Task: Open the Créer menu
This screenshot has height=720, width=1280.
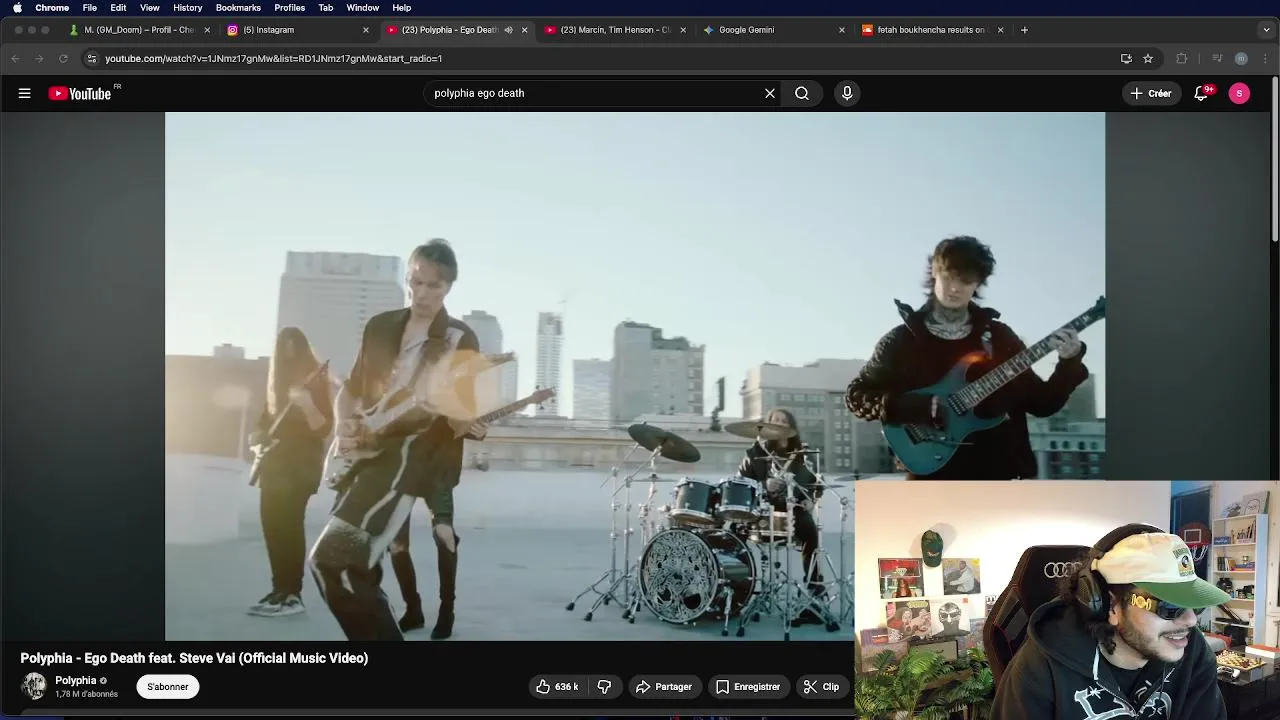Action: [1151, 93]
